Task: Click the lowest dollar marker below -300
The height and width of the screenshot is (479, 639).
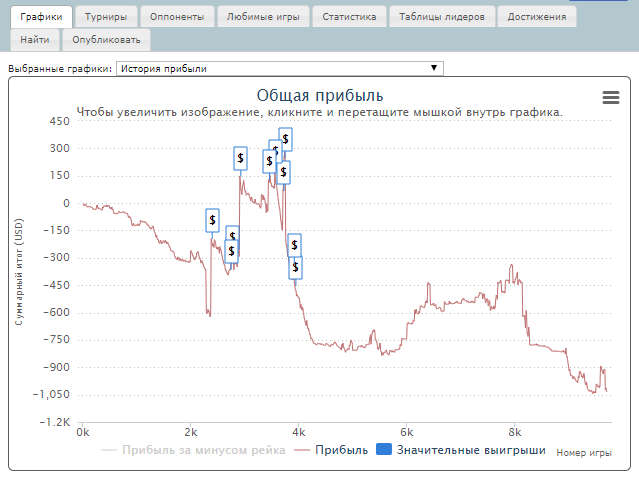Action: click(x=295, y=267)
